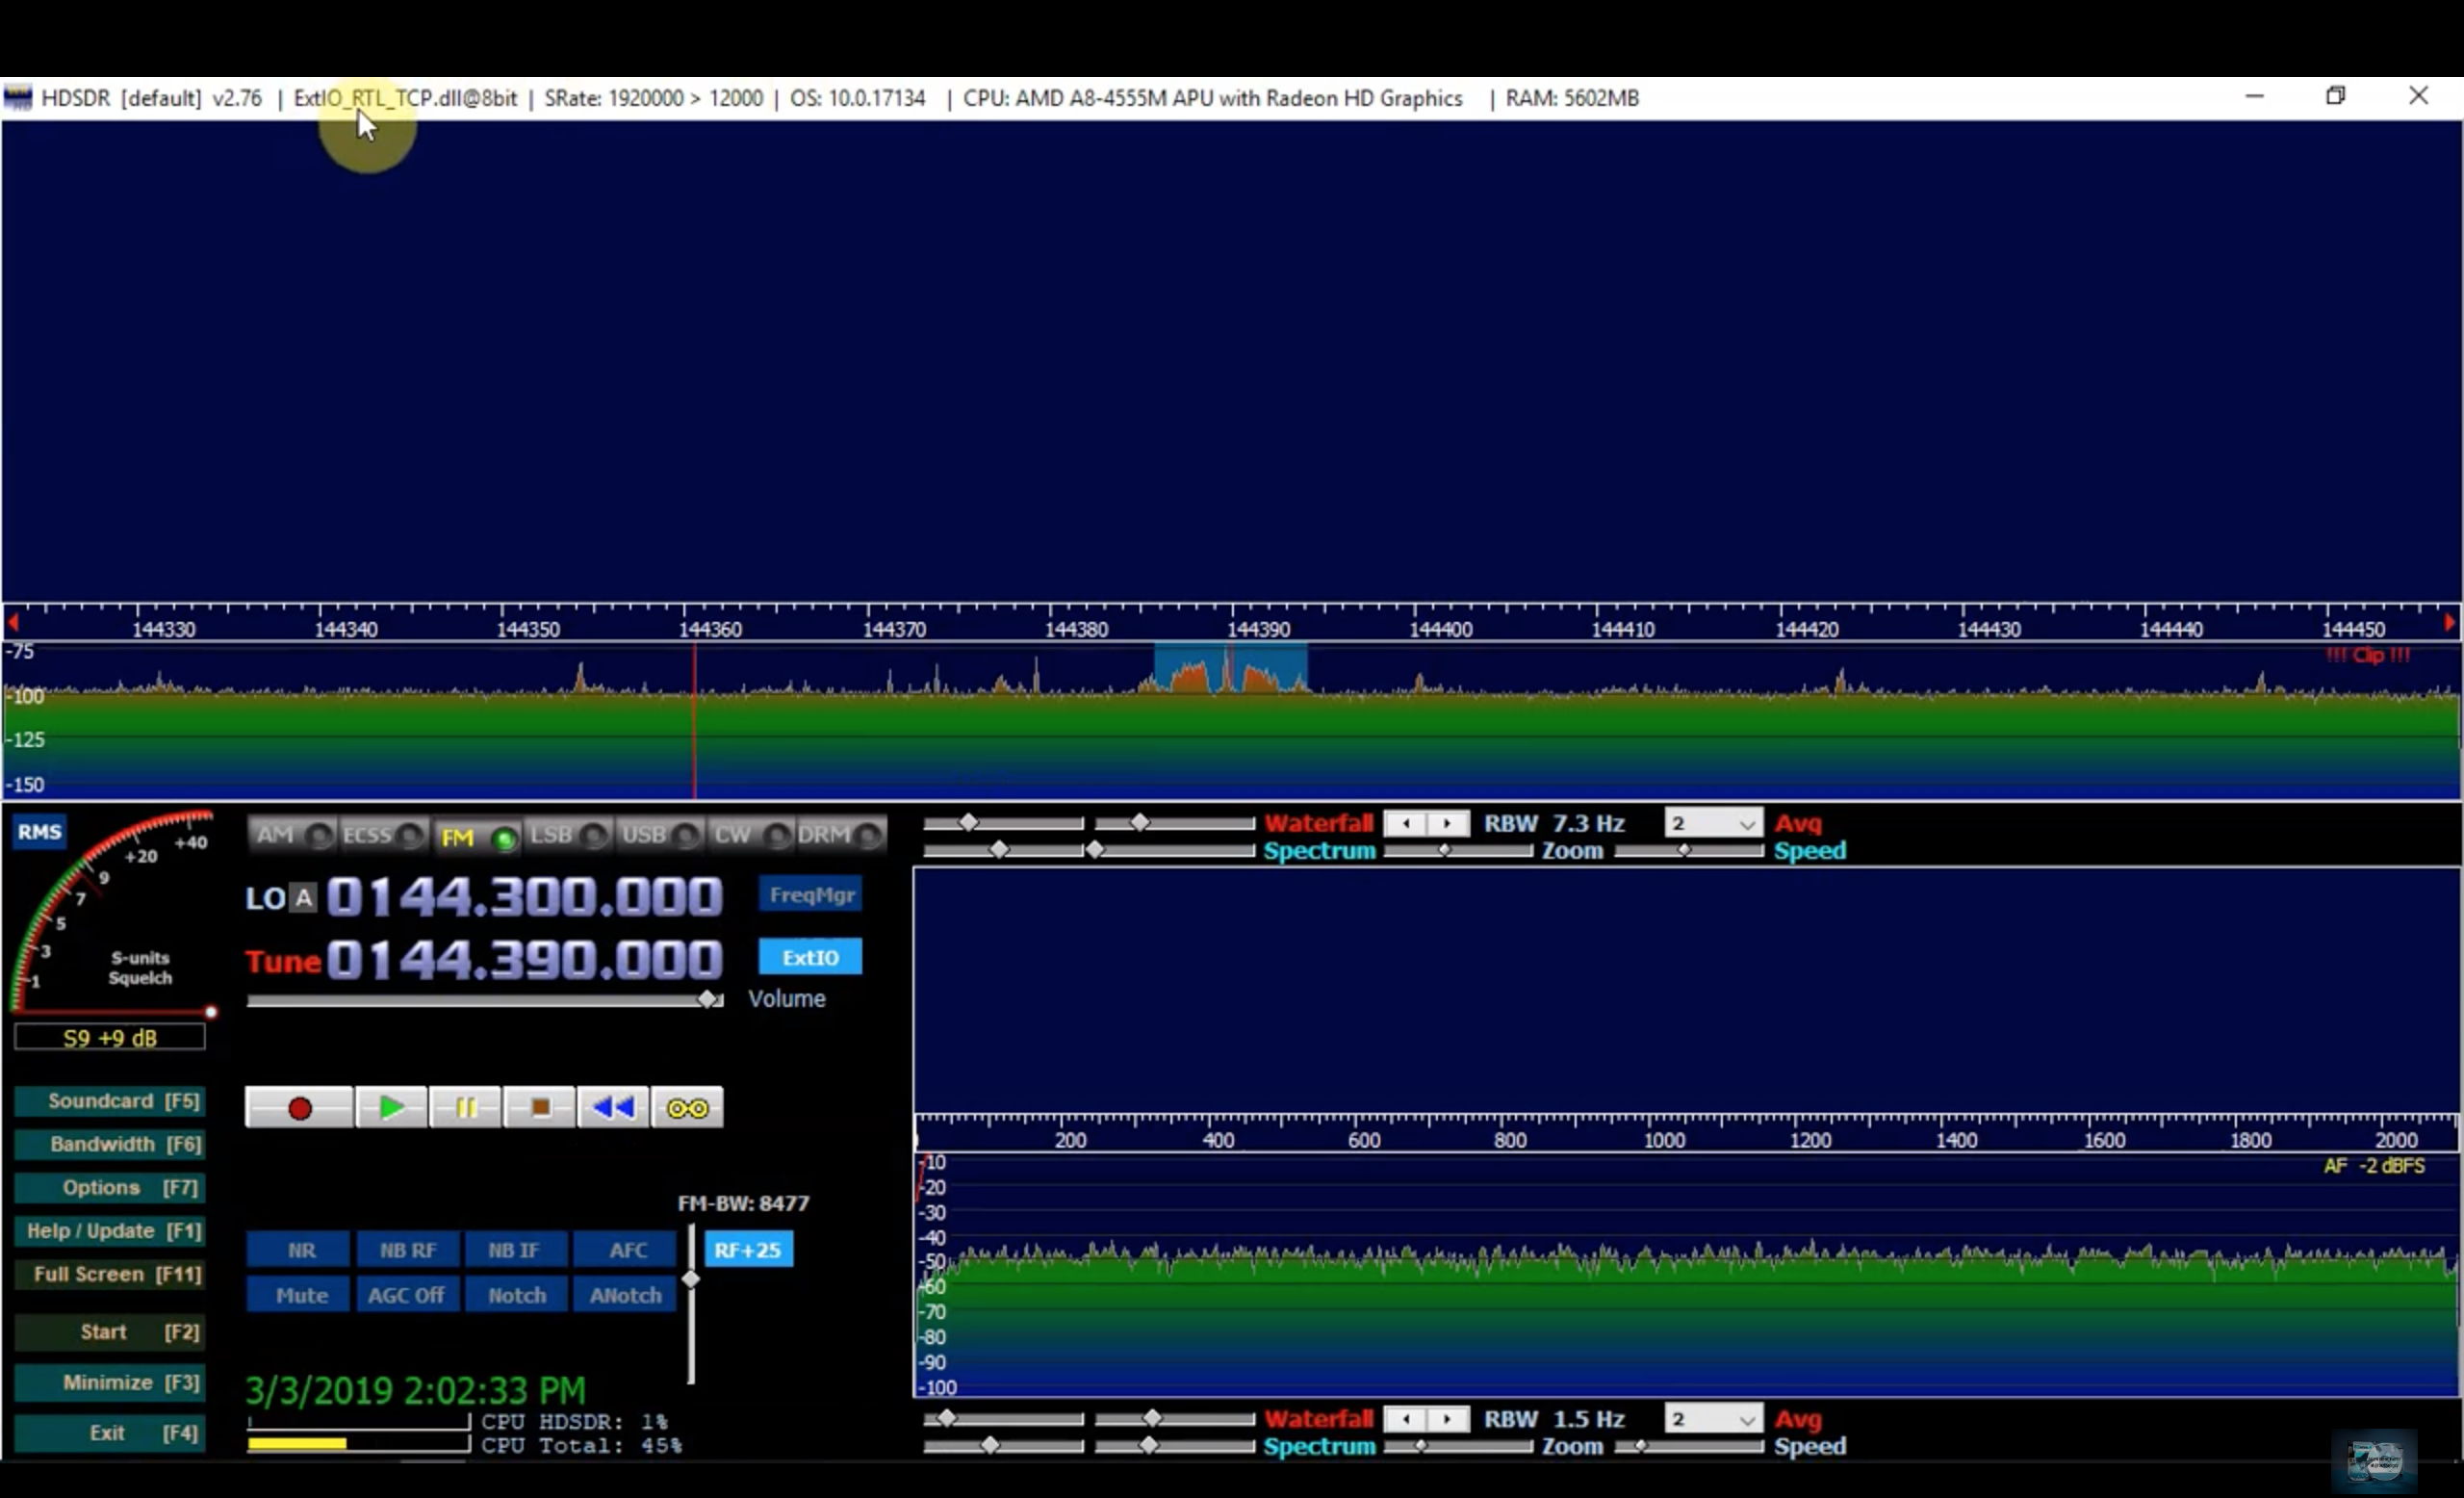Toggle the NB IF noise blanker

(514, 1250)
